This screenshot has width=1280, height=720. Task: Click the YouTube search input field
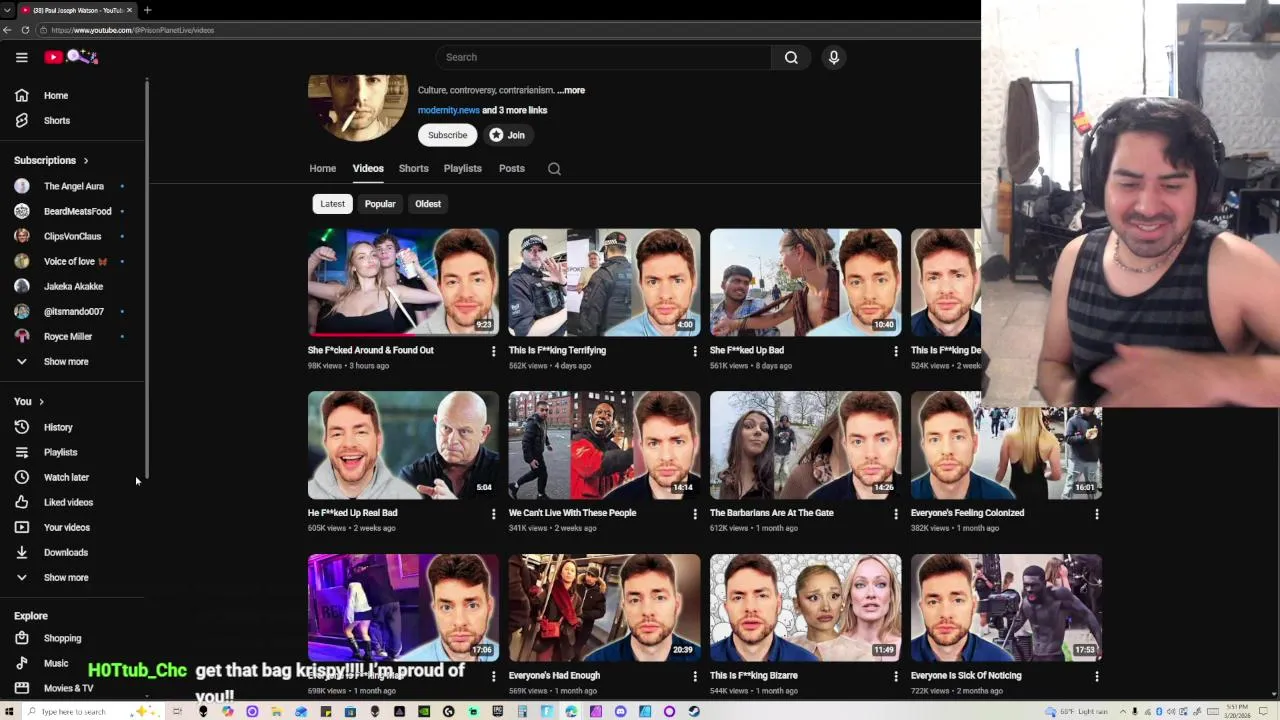pos(603,57)
